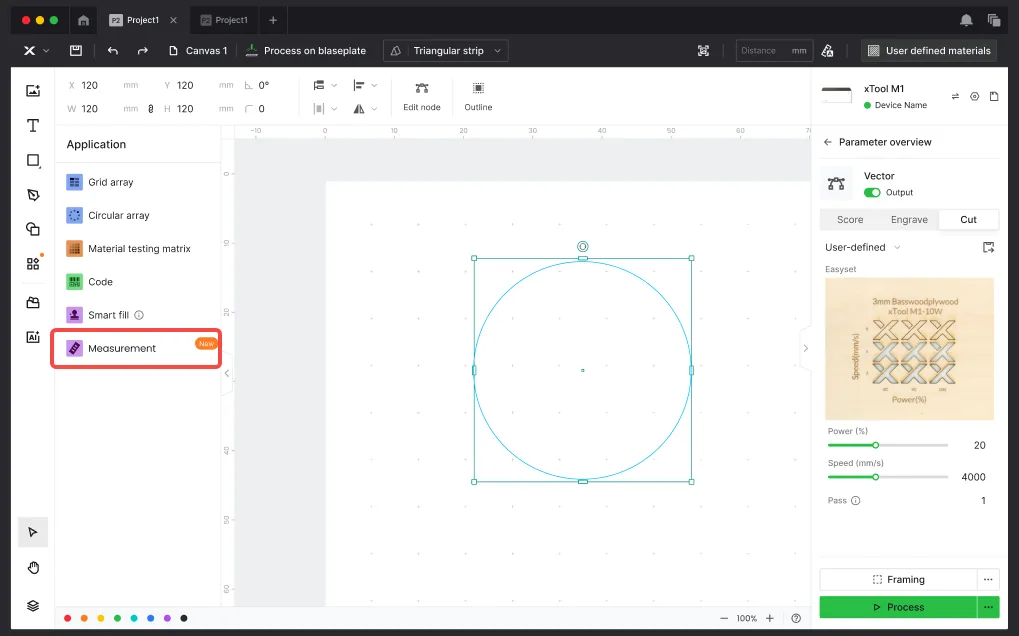Image resolution: width=1019 pixels, height=636 pixels.
Task: Collapse the Application side panel
Action: [x=227, y=374]
